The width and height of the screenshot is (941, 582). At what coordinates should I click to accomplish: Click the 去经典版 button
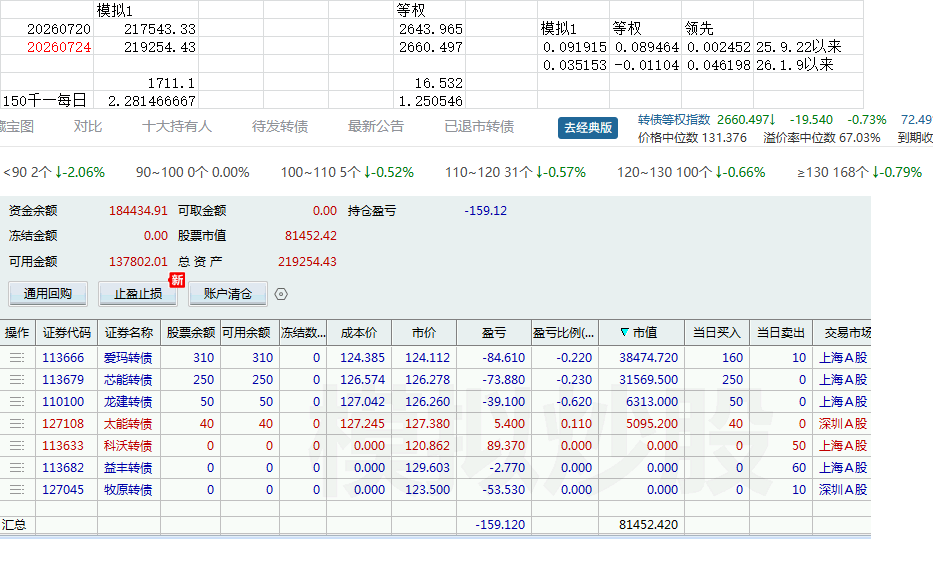pos(588,128)
